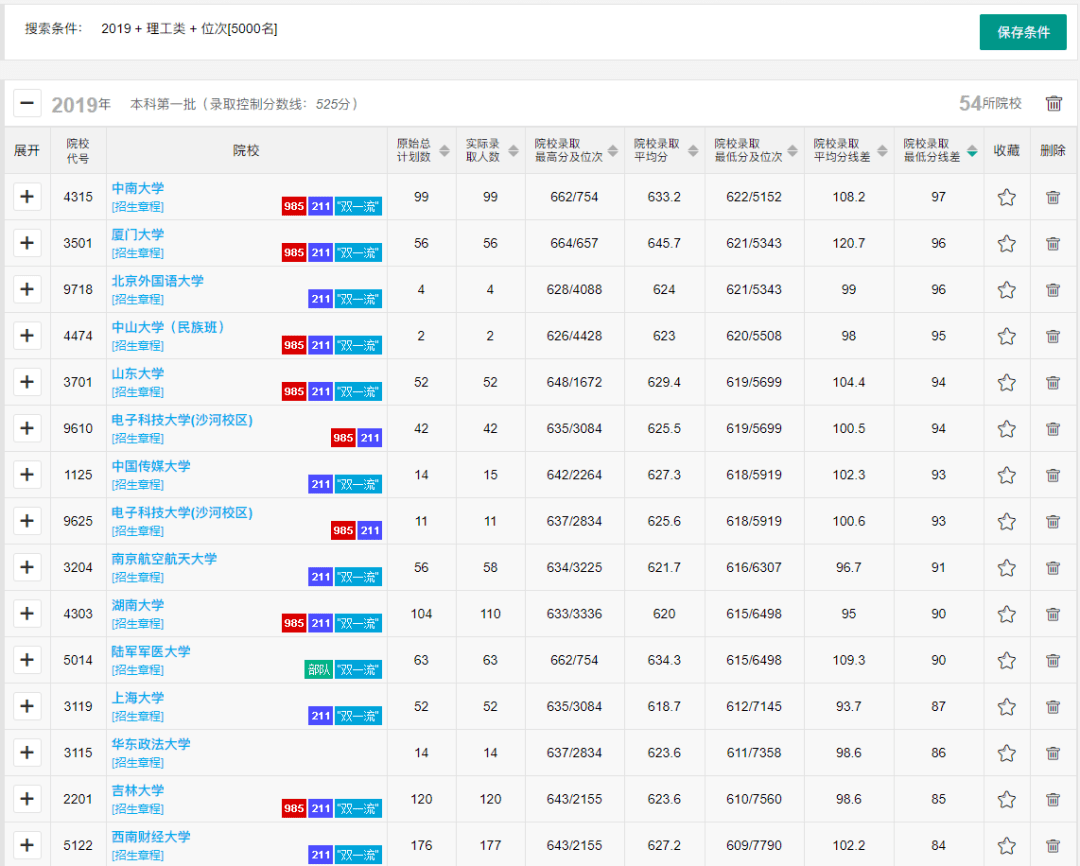Favorite 南京航空航天大学 with the star icon
The image size is (1080, 866).
pos(1006,568)
